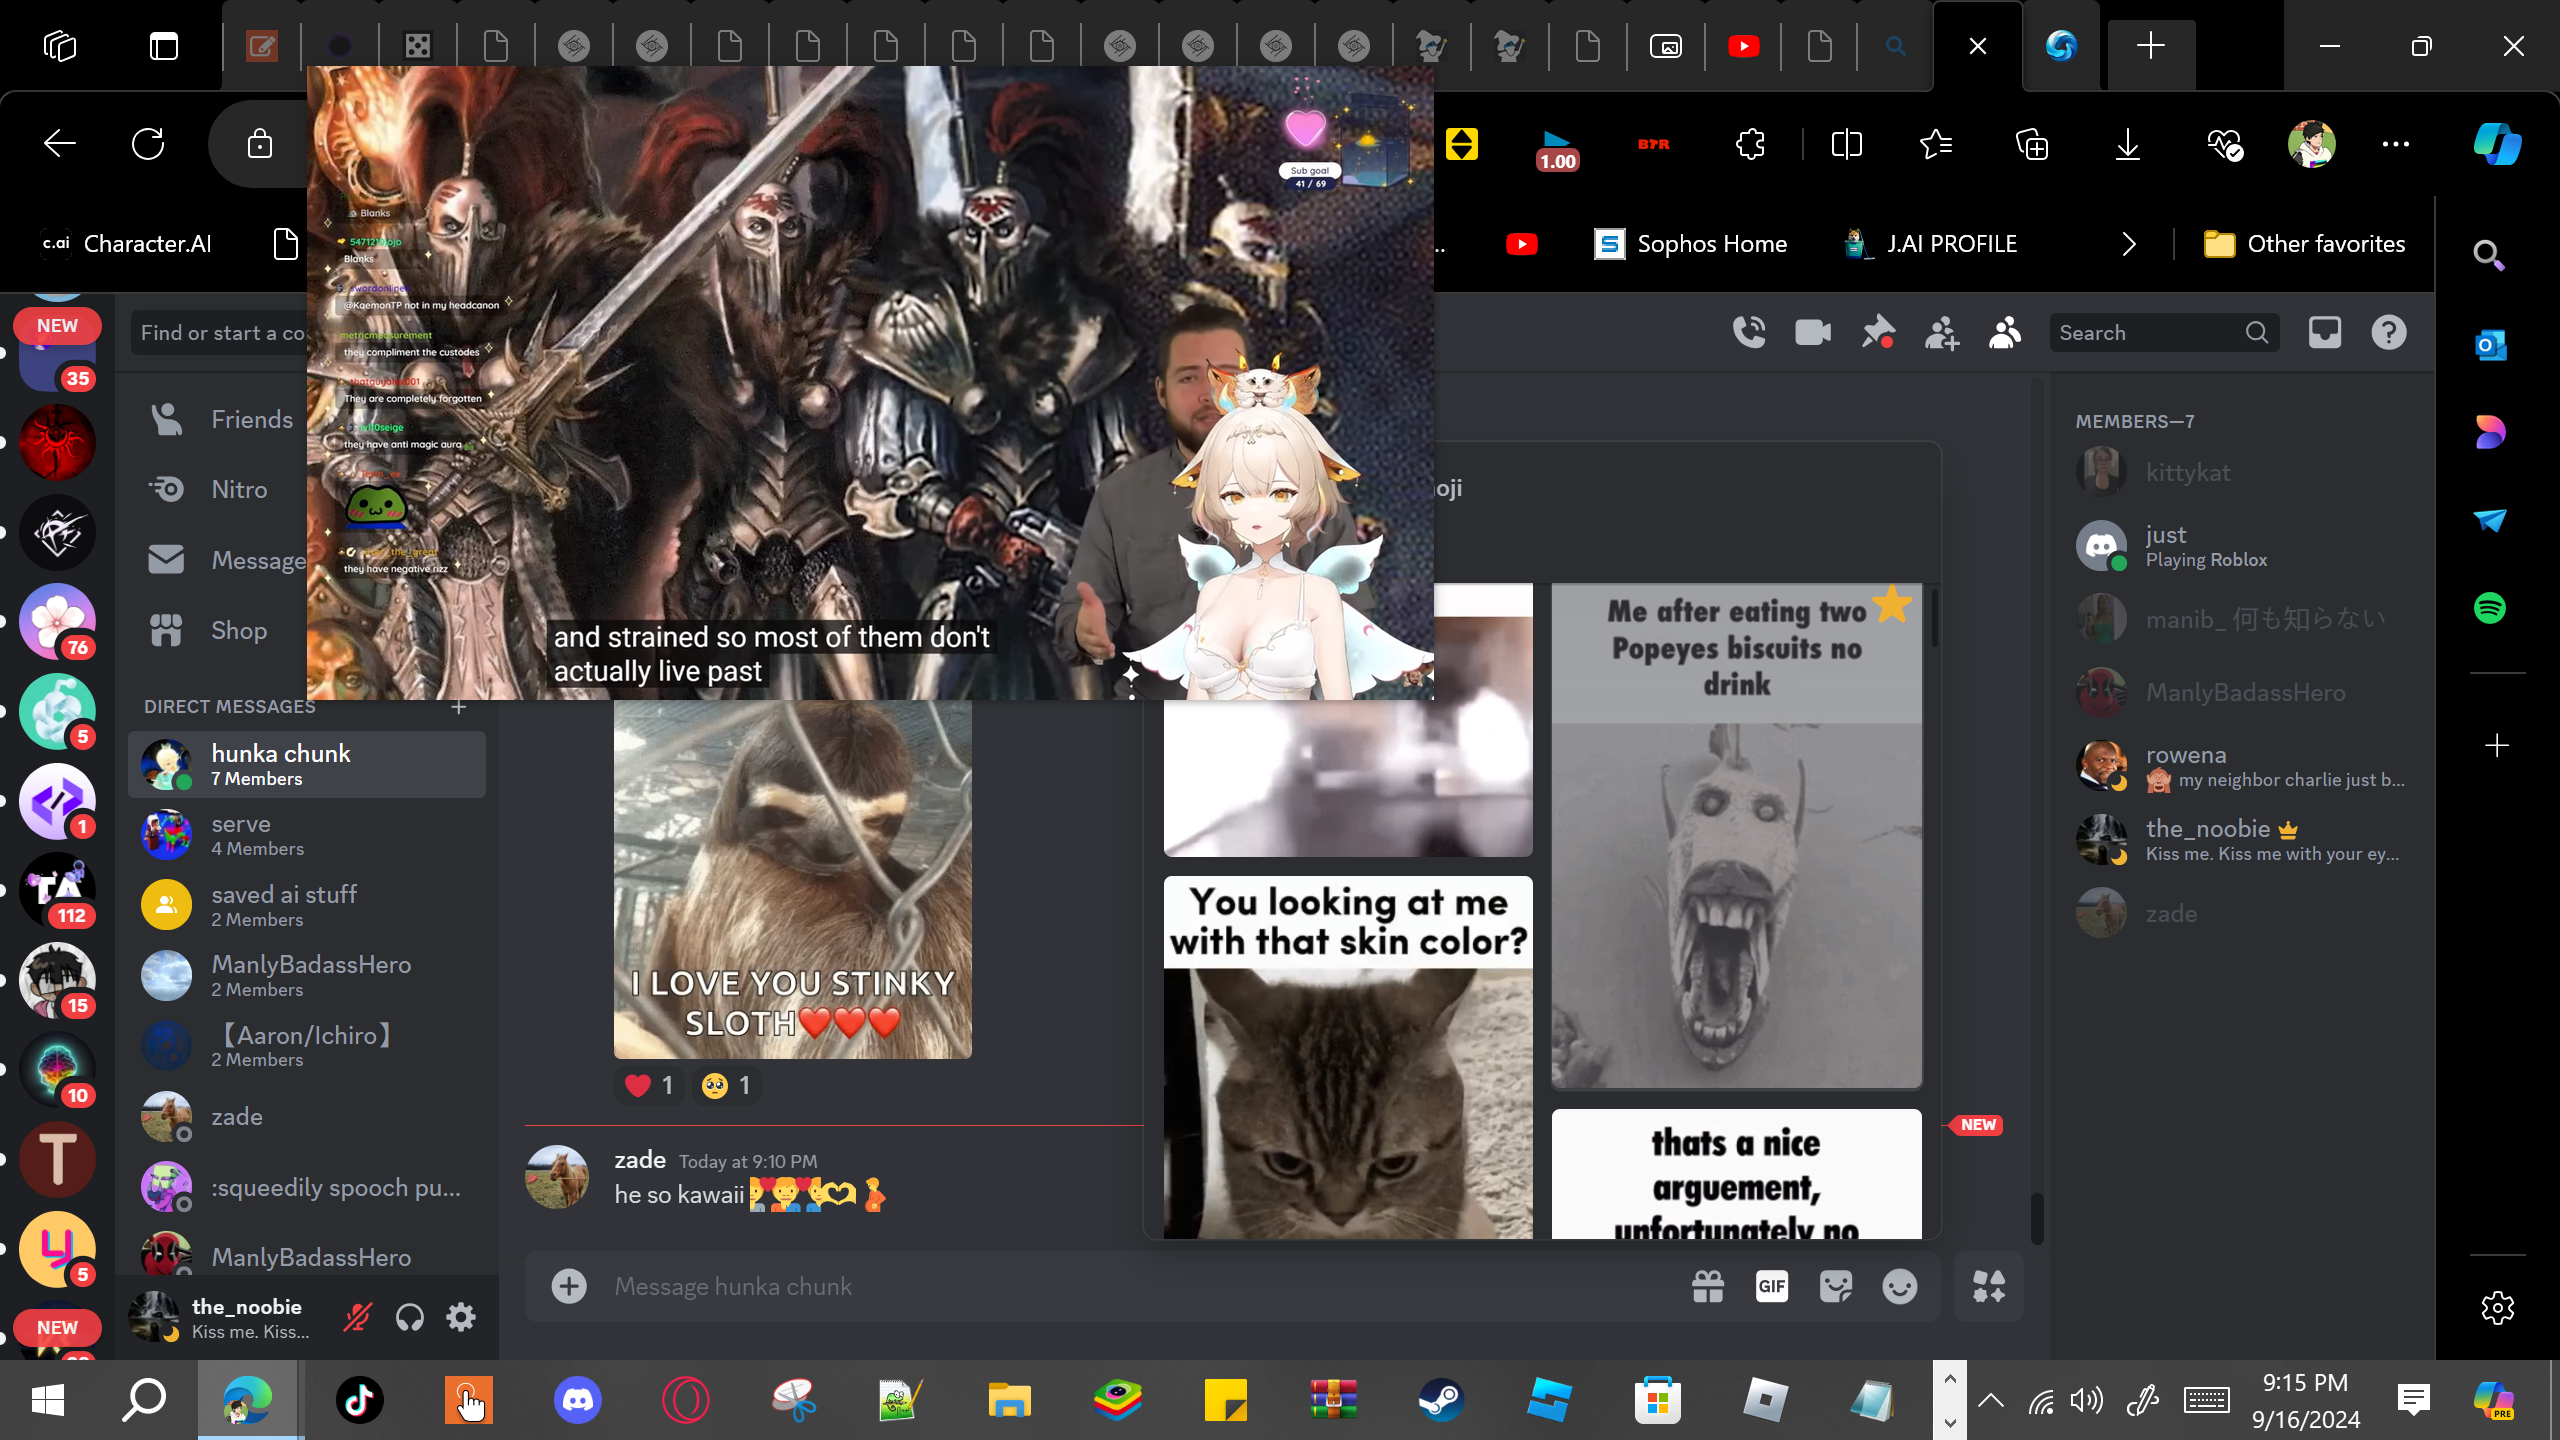Toggle the member list panel
Viewport: 2560px width, 1440px height.
[x=2005, y=333]
